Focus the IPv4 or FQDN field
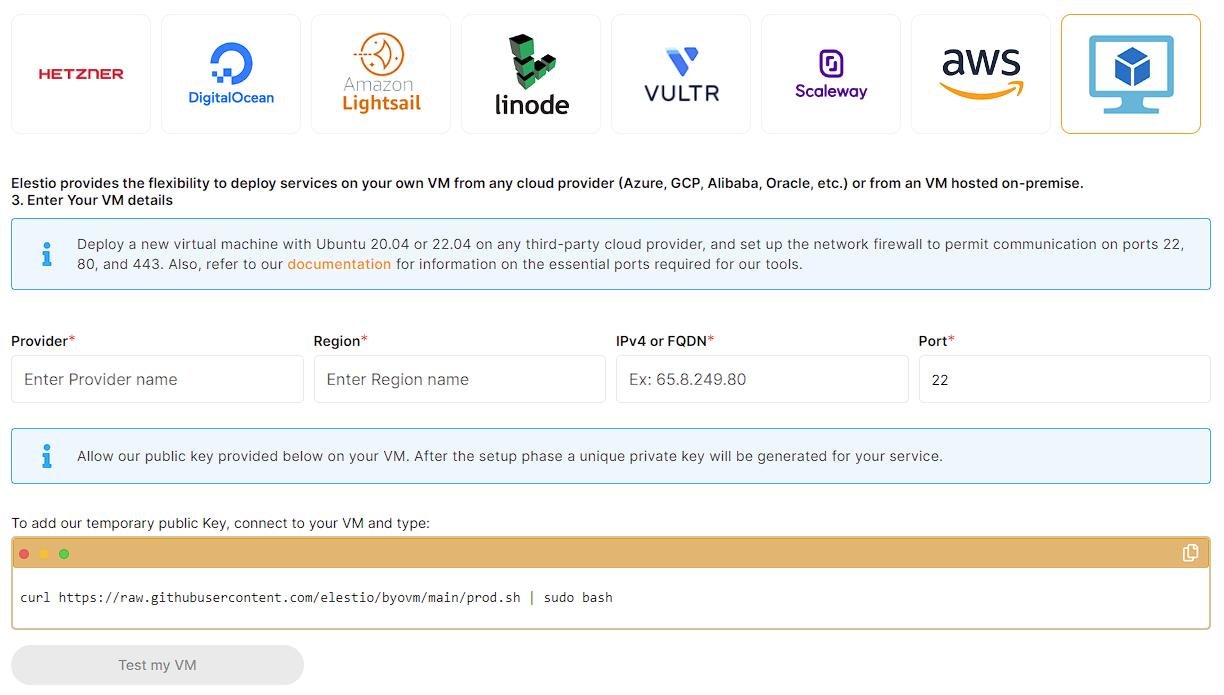1224x695 pixels. click(x=762, y=380)
